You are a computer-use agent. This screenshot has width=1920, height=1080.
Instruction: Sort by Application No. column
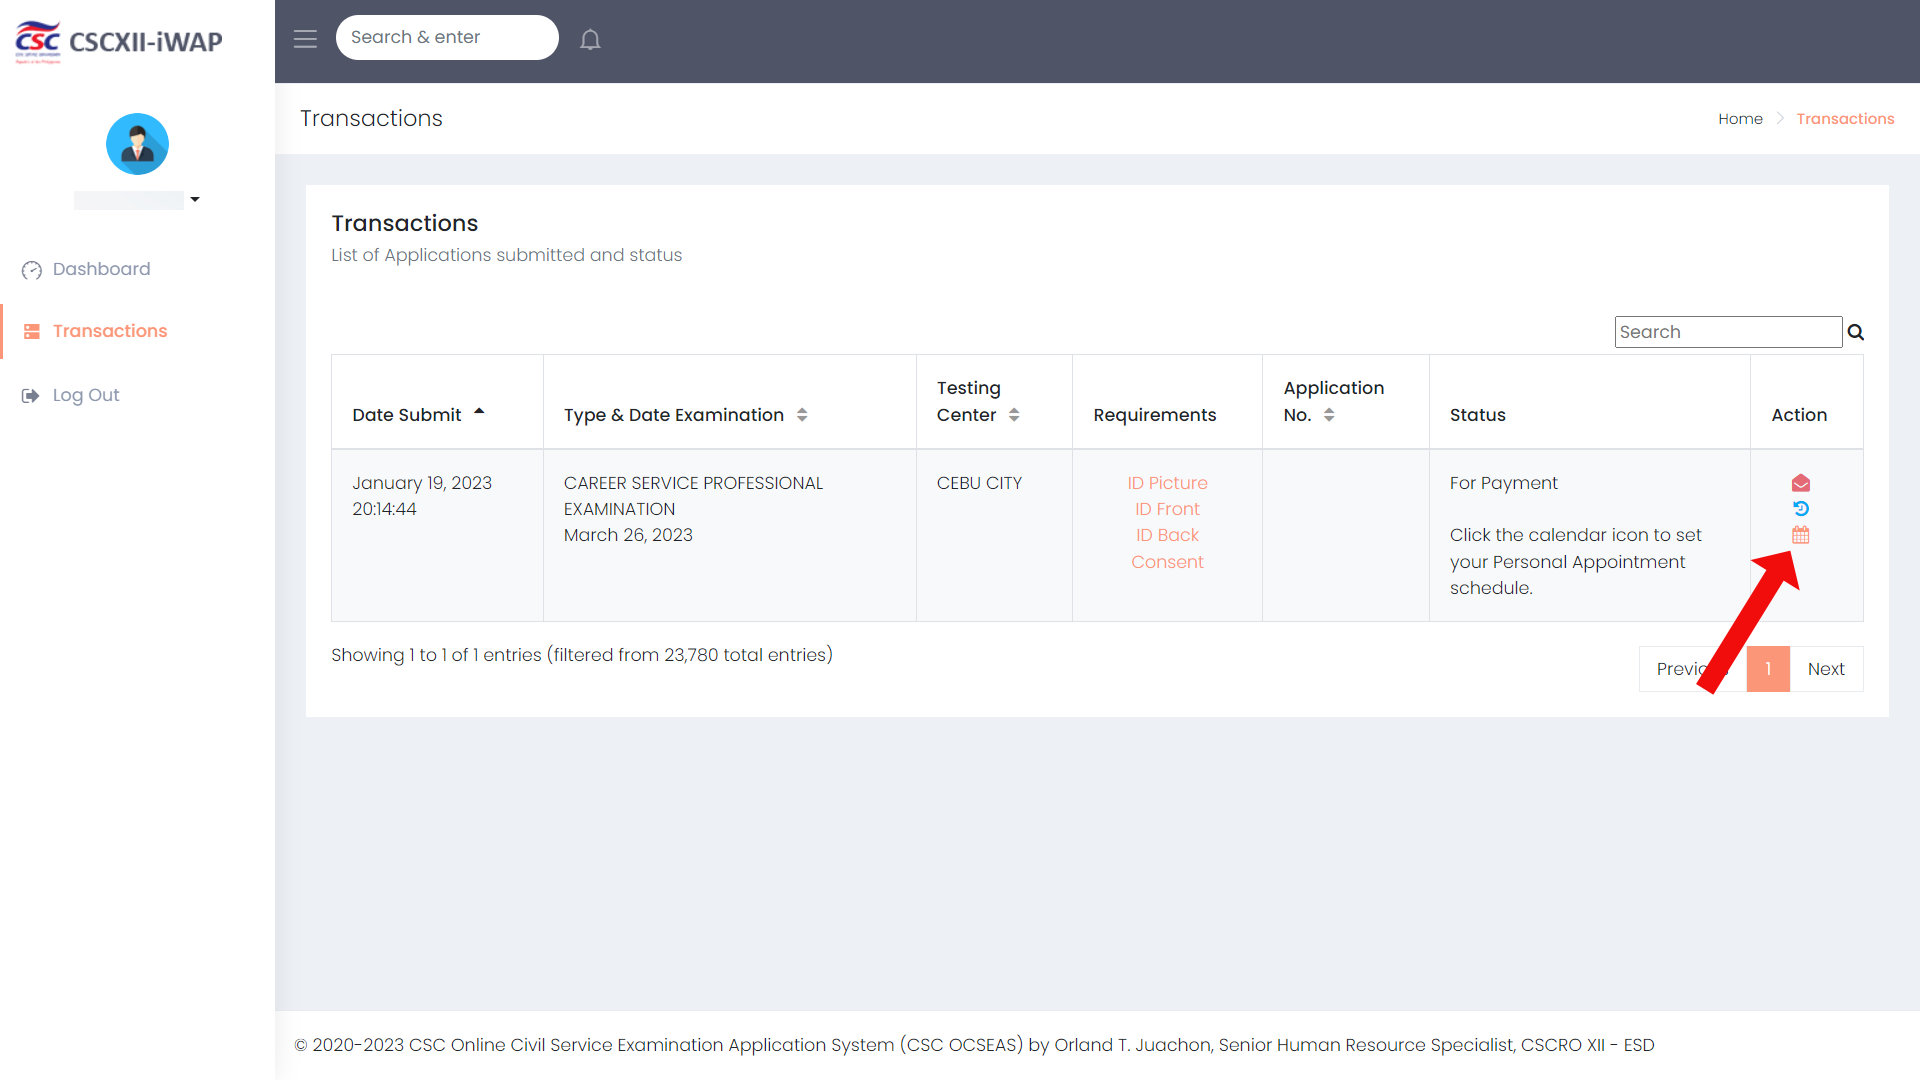1345,402
